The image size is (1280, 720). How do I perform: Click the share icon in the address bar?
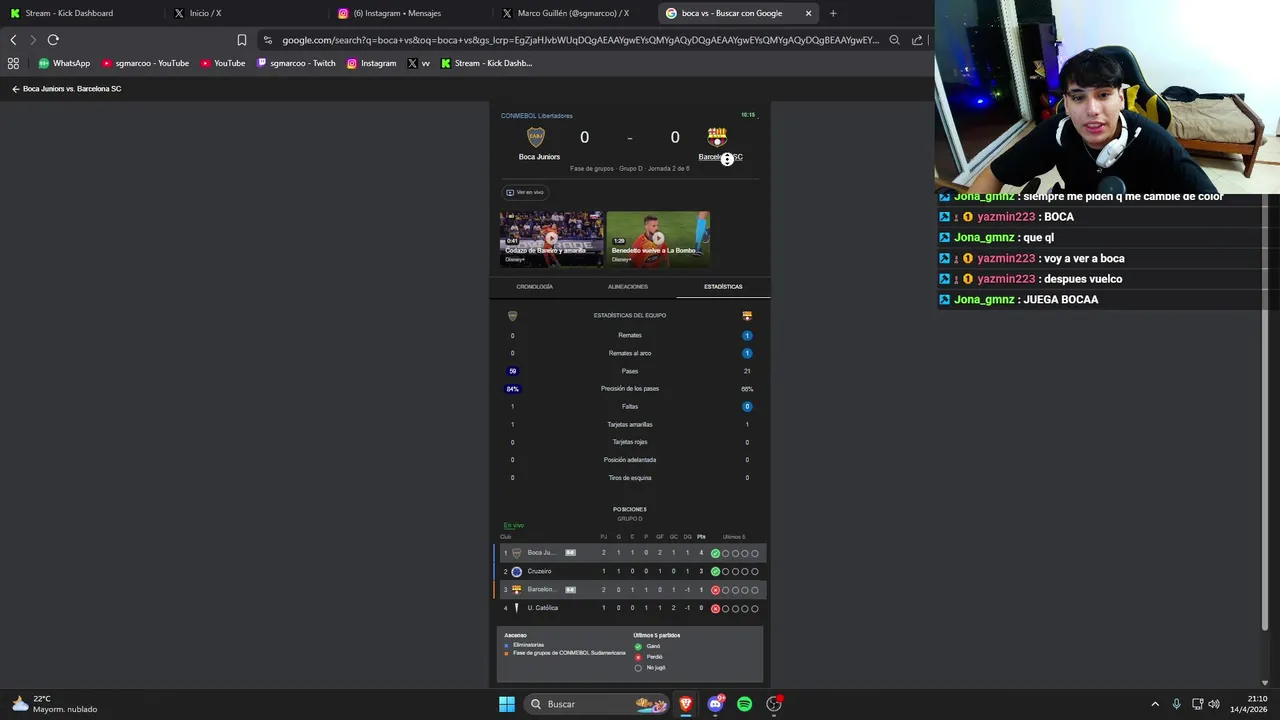coord(917,40)
